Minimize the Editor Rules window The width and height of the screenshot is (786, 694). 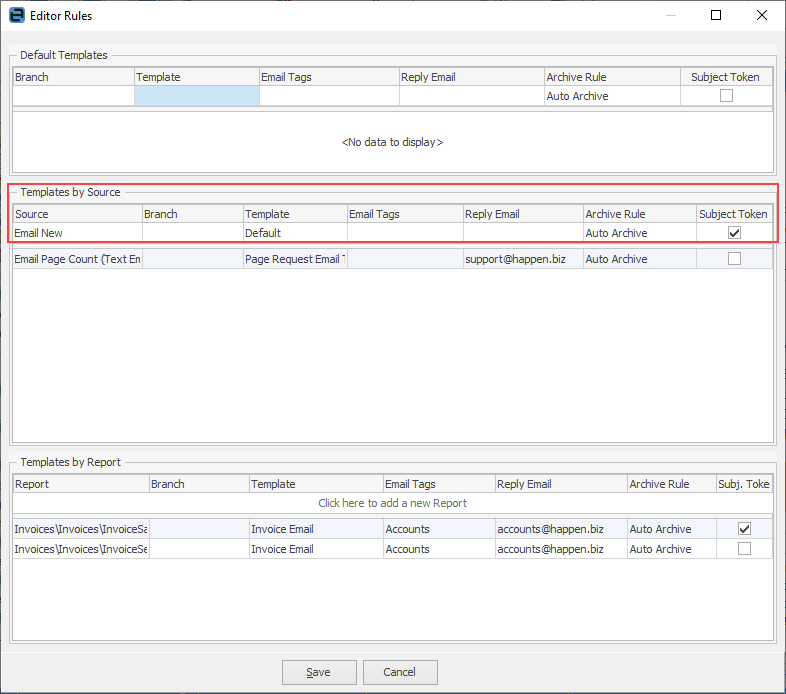[669, 16]
